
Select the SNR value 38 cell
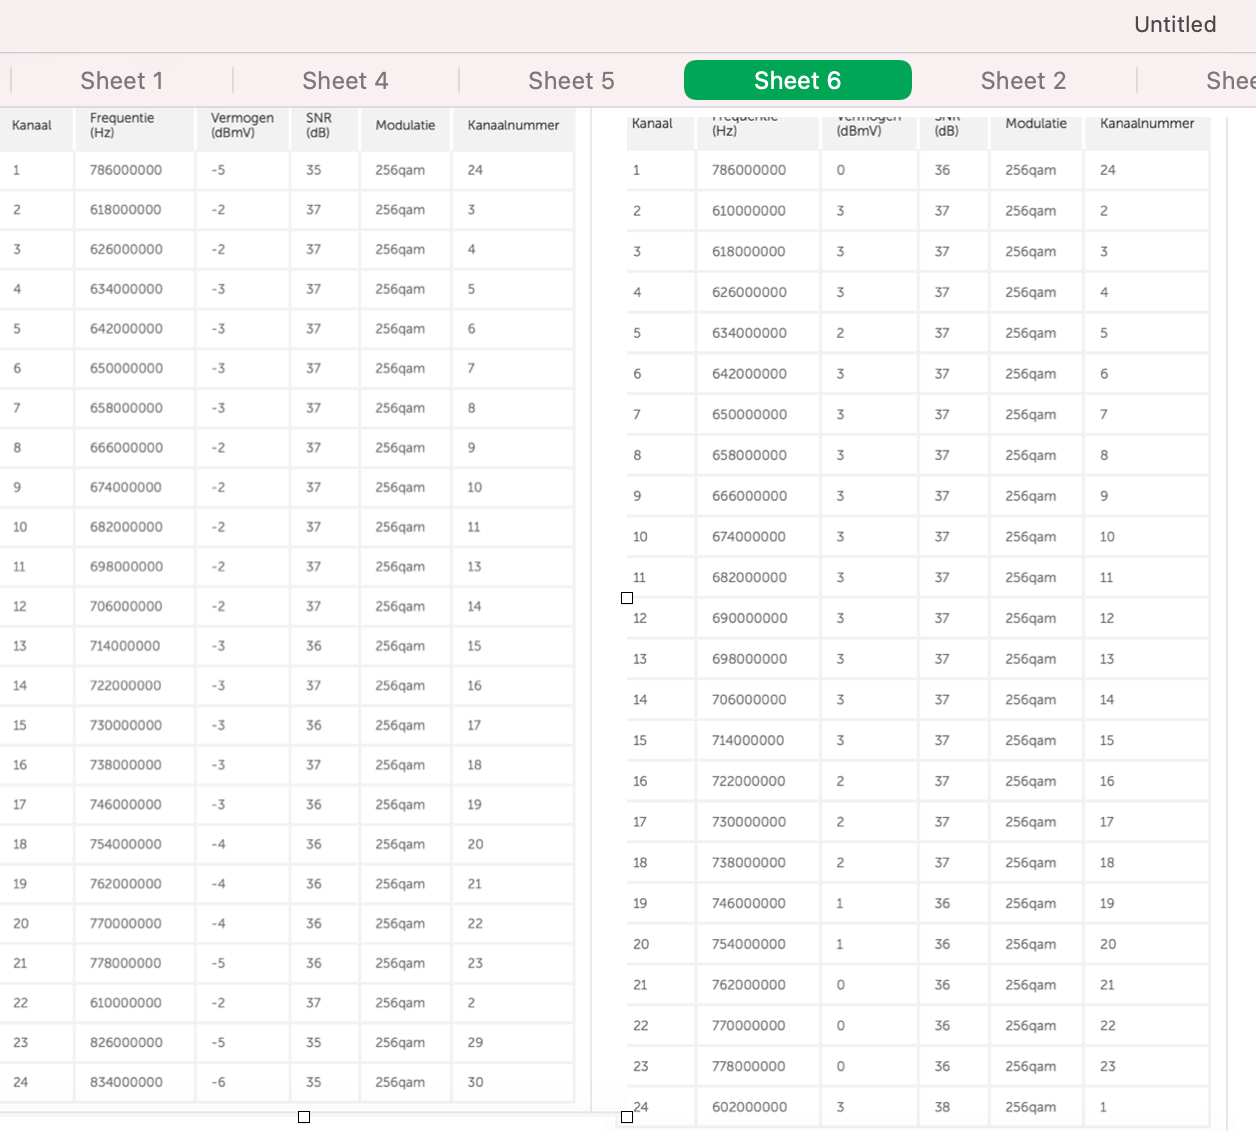coord(942,1107)
